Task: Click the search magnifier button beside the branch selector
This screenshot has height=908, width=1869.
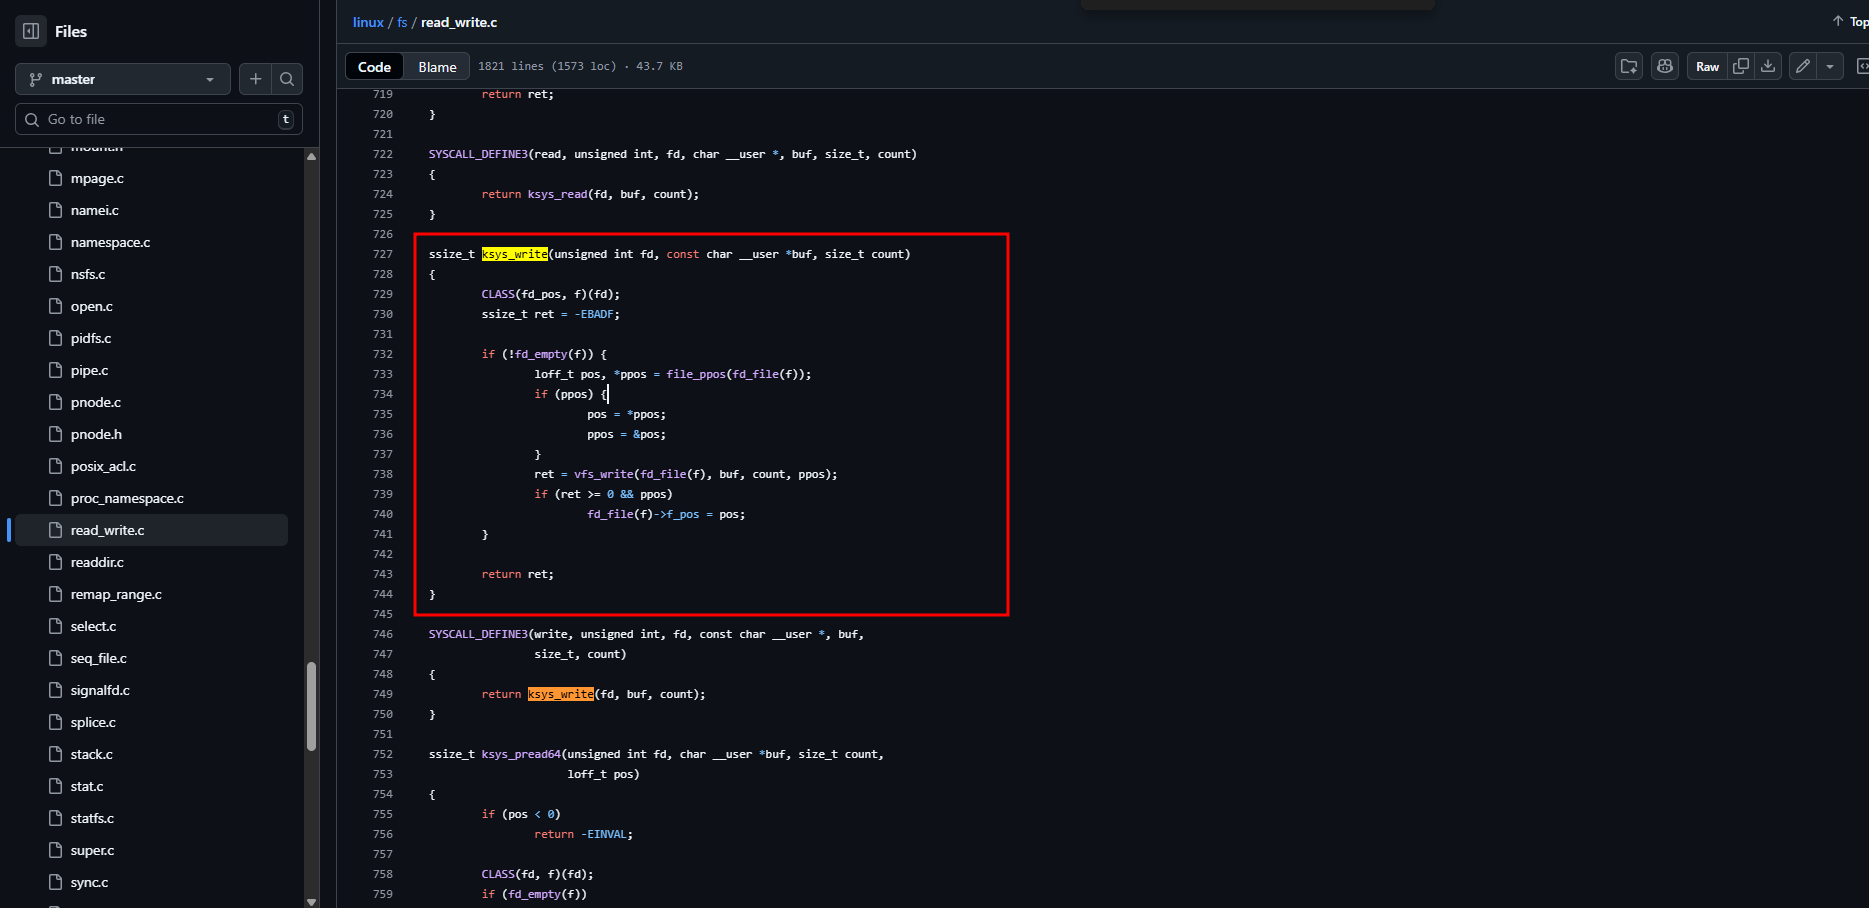Action: click(287, 79)
